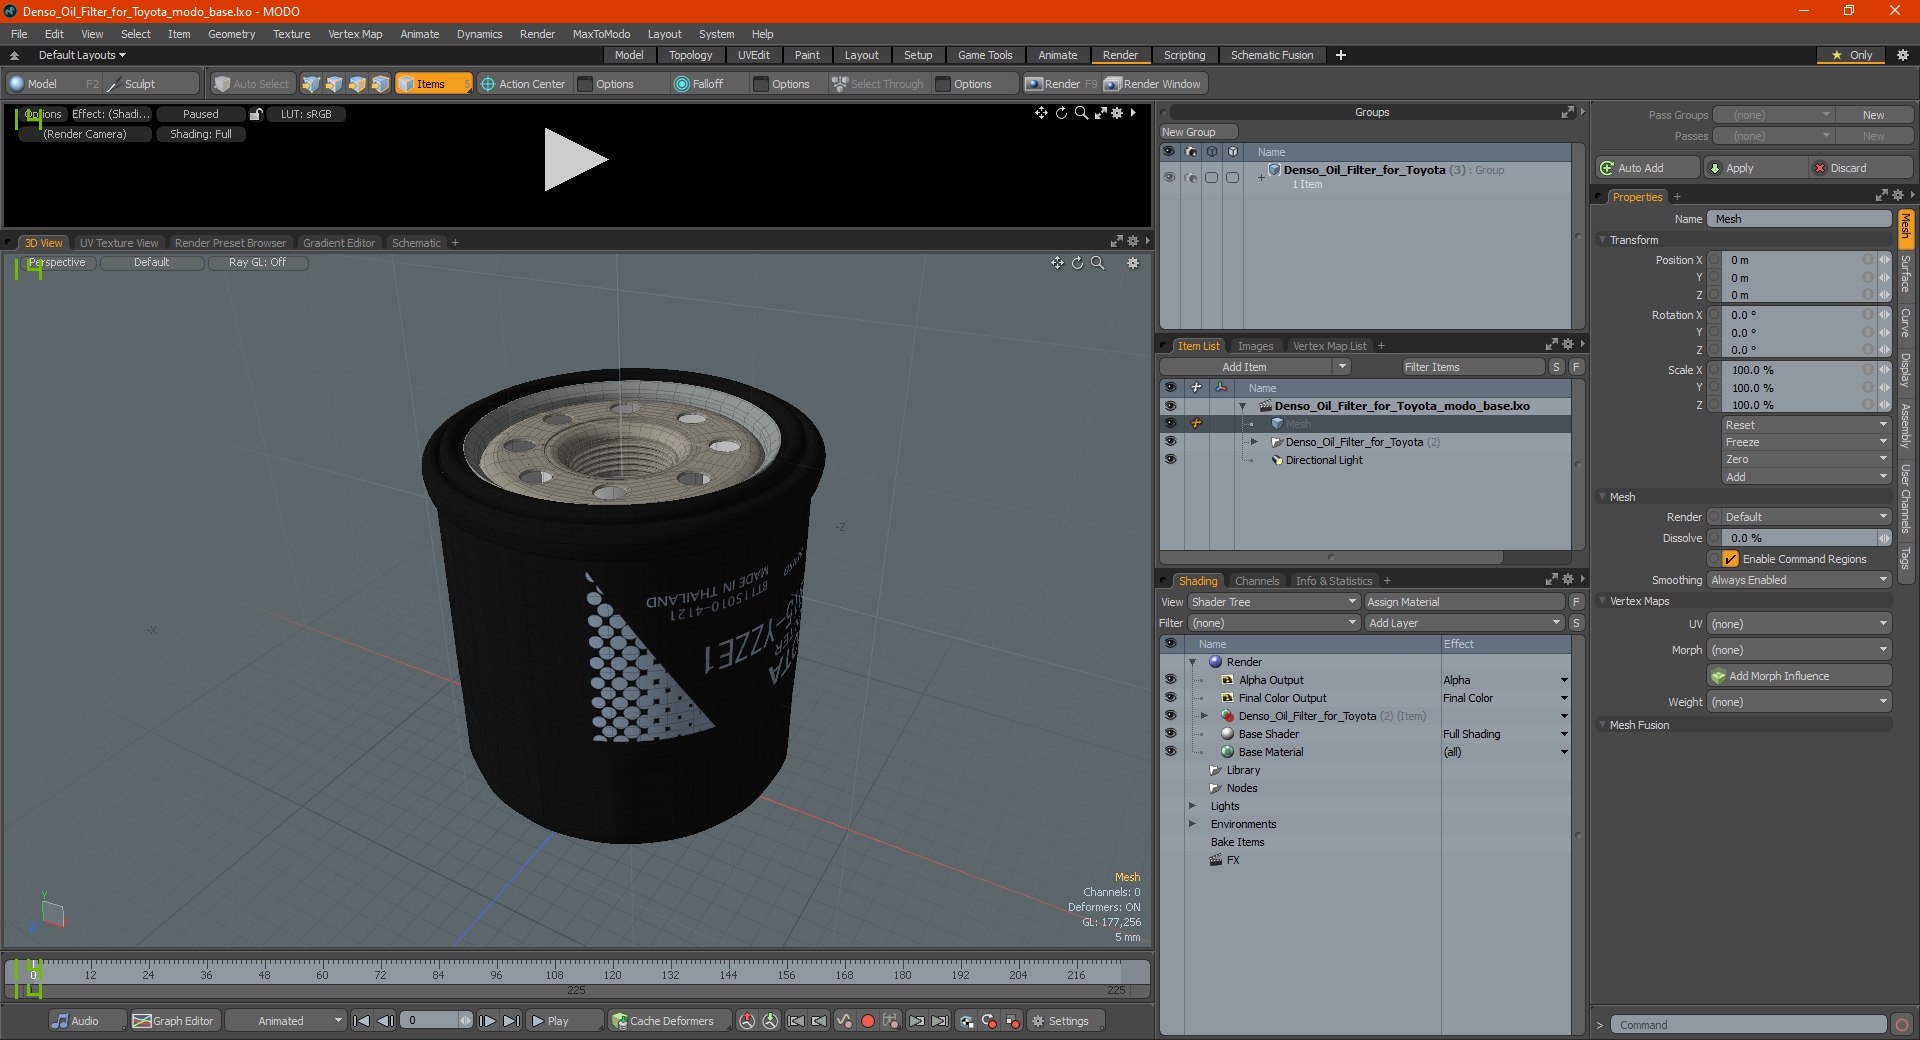1920x1040 pixels.
Task: Expand the Lights tree node
Action: pyautogui.click(x=1192, y=806)
